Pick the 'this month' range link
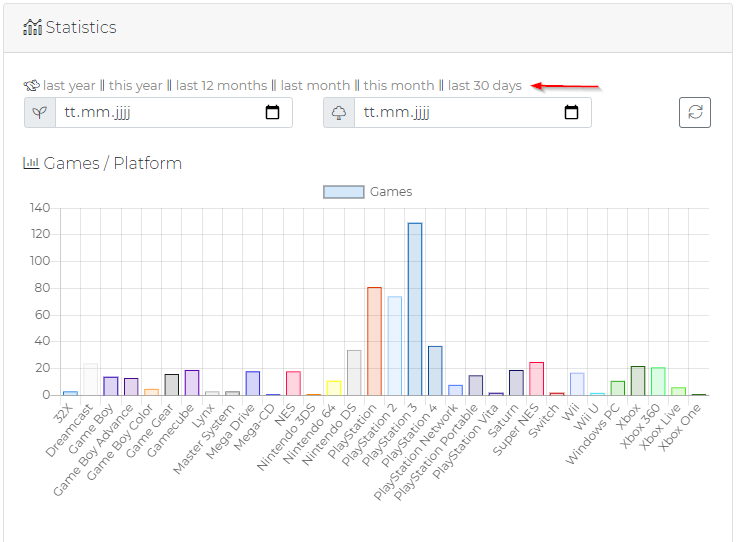Screen dimensions: 737x542 [x=399, y=86]
